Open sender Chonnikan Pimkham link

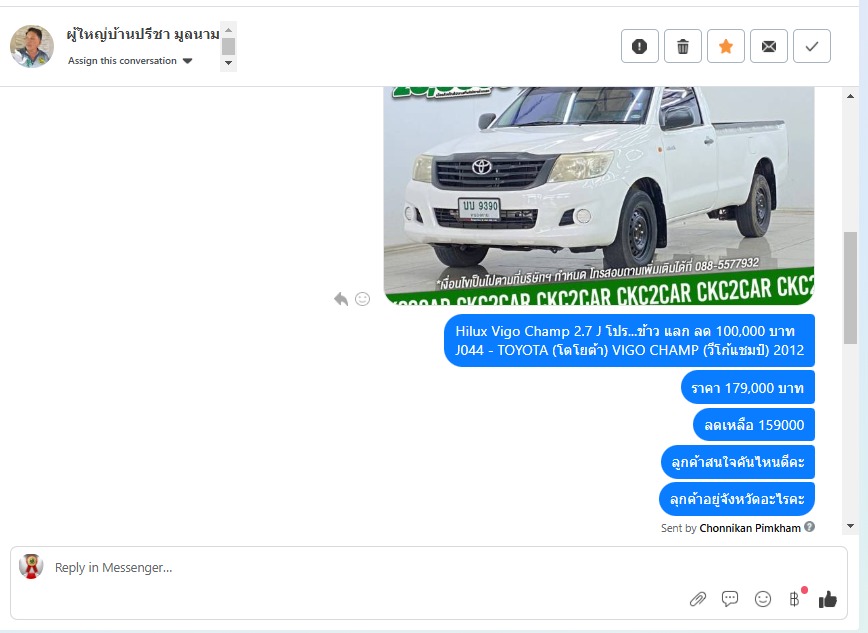click(x=750, y=527)
